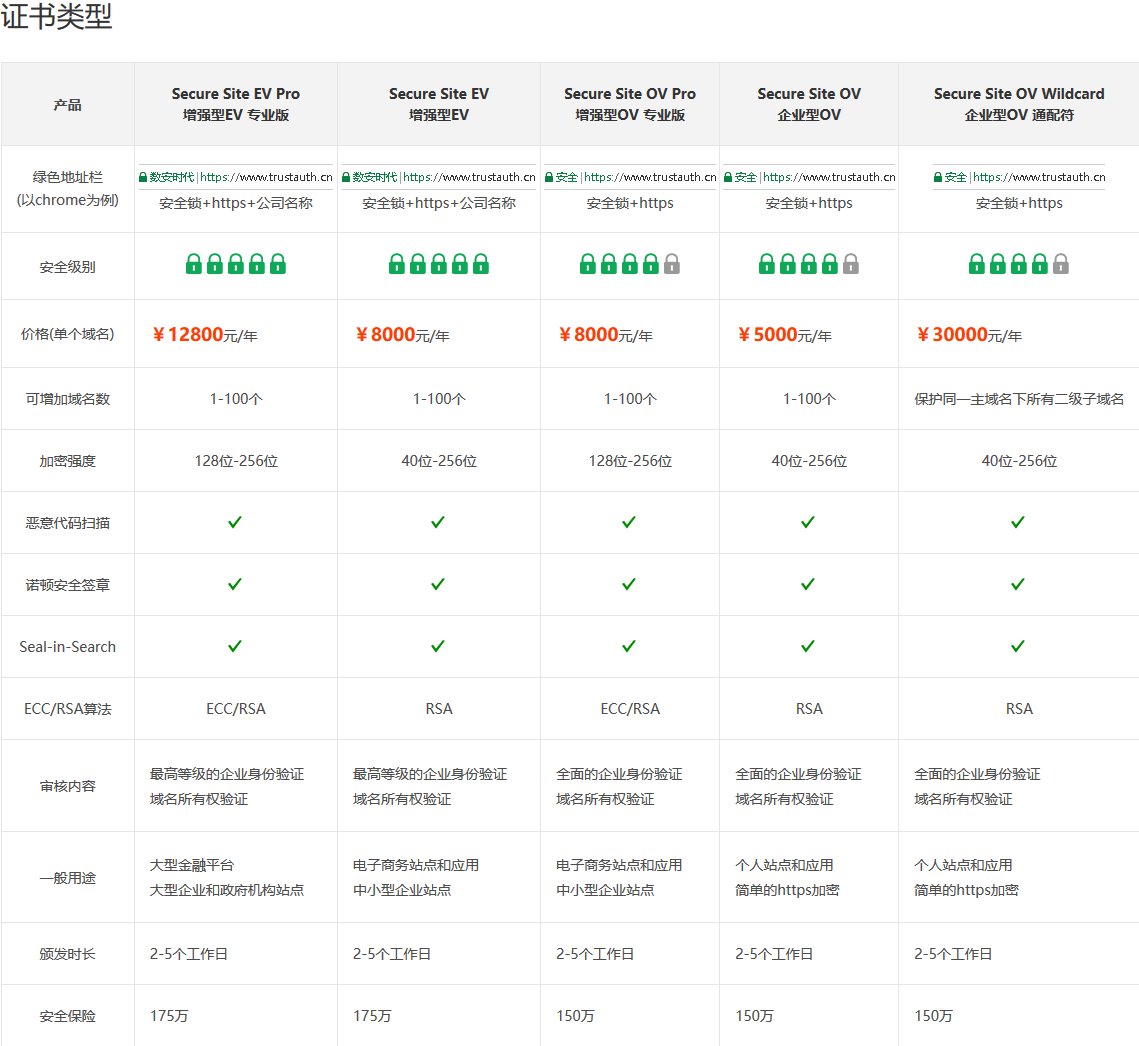Click 诺顿安全签章 checkmark under Secure Site EV Pro
This screenshot has height=1046, width=1139.
point(235,584)
